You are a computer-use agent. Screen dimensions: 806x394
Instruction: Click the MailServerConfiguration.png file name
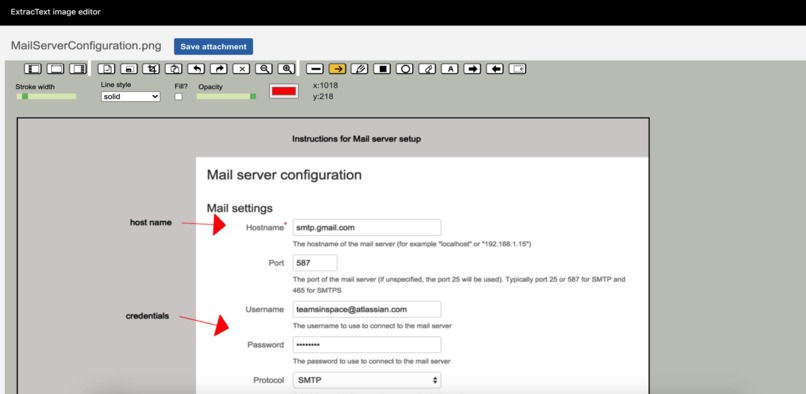tap(86, 46)
